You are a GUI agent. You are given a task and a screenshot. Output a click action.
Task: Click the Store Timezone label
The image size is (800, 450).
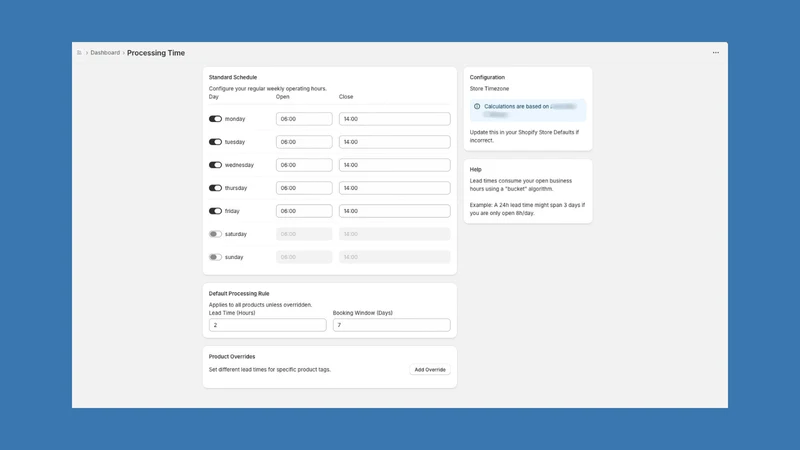point(489,88)
